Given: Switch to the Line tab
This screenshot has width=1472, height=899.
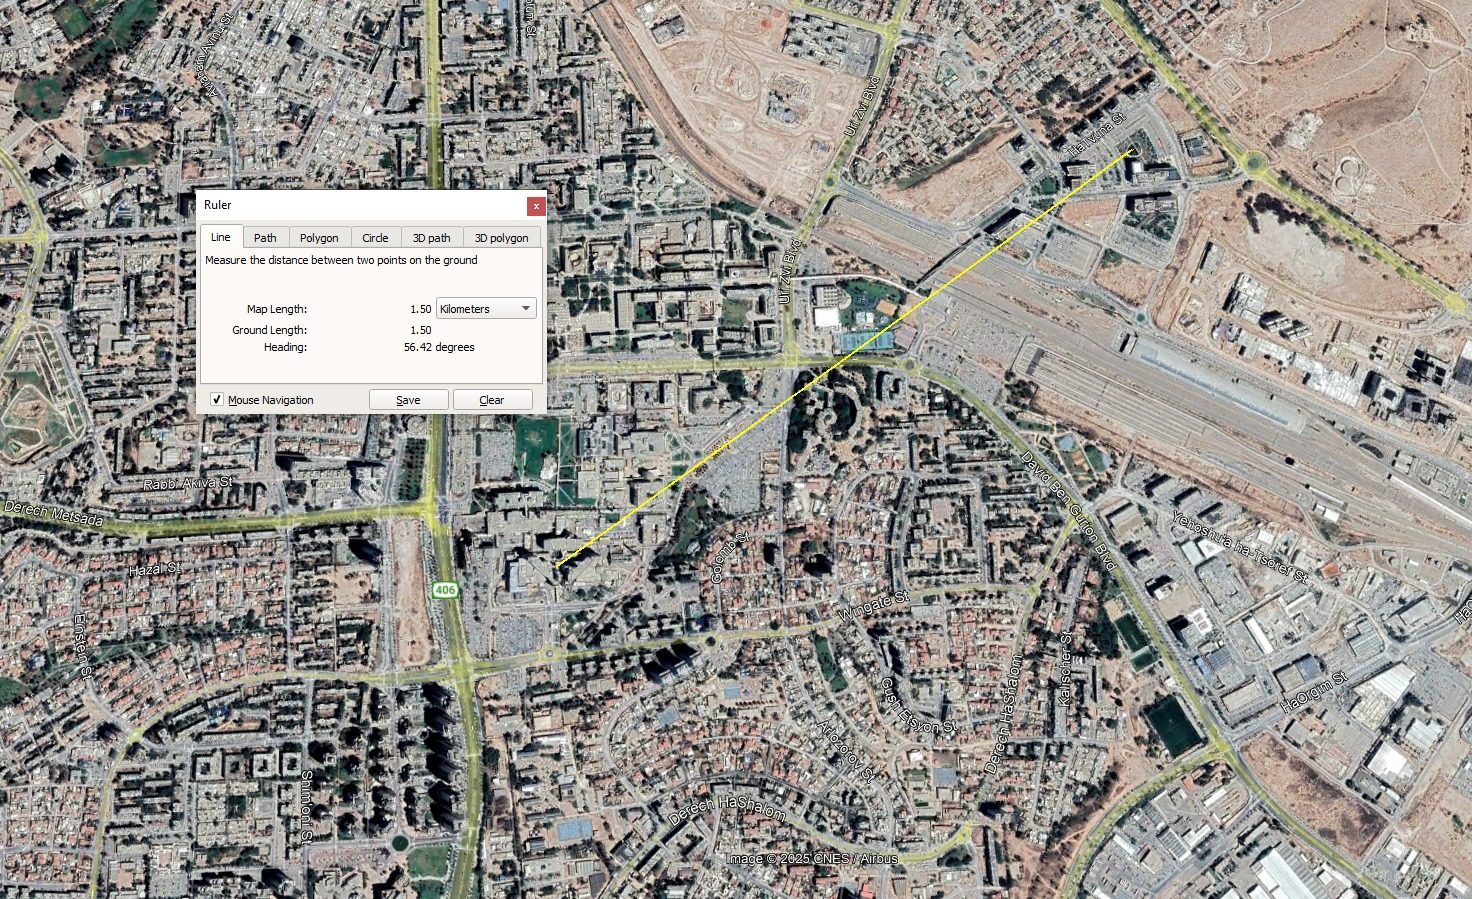Looking at the screenshot, I should [220, 237].
